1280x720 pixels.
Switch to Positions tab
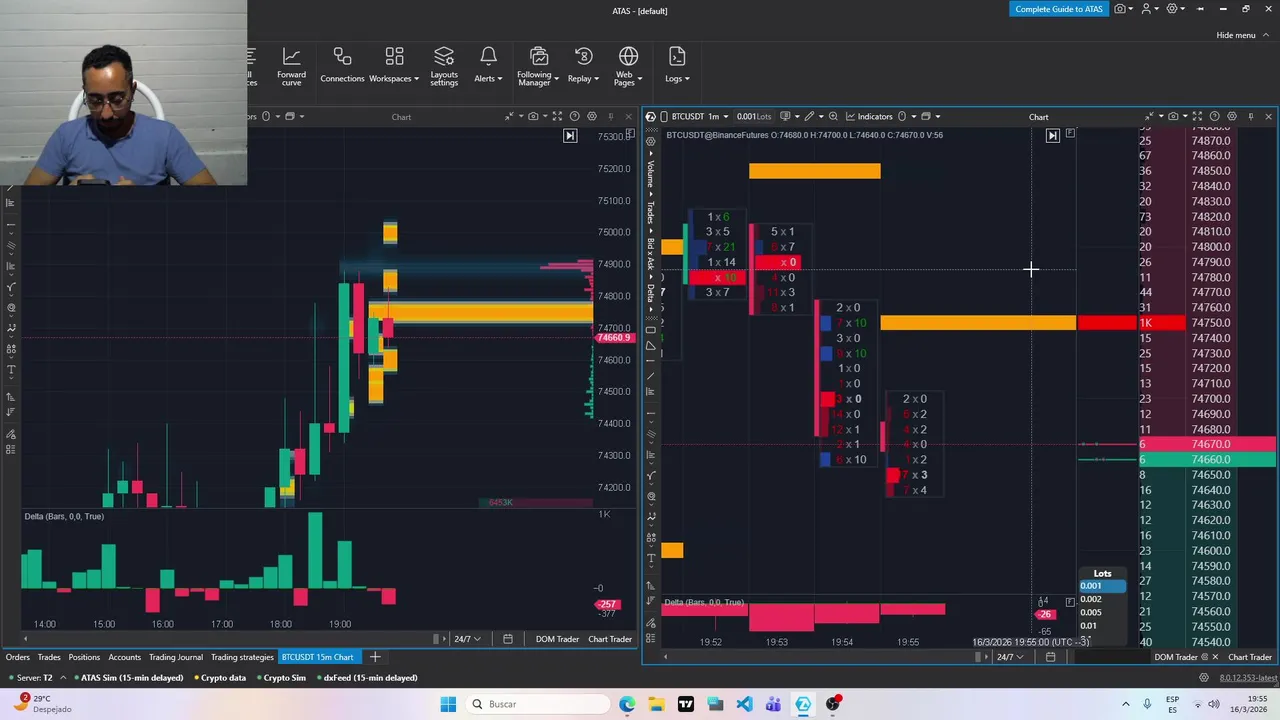(84, 657)
